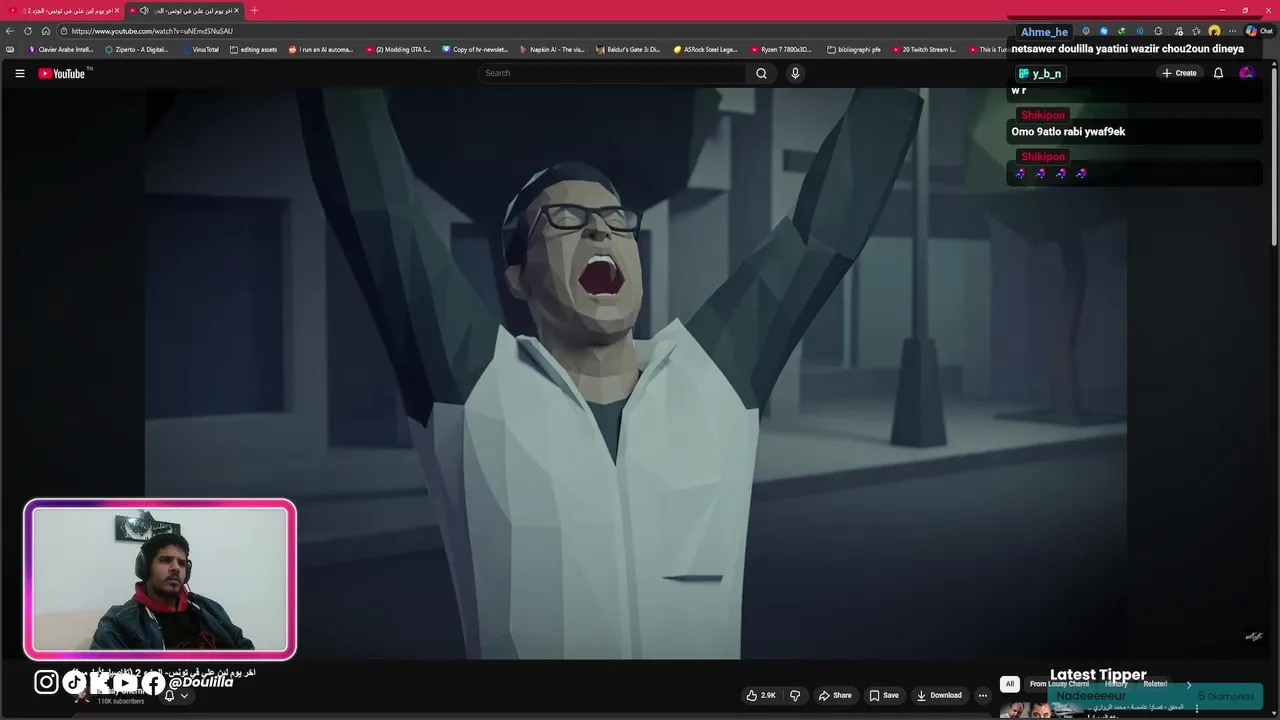The width and height of the screenshot is (1280, 720).
Task: Open subscription notification bell dropdown
Action: pyautogui.click(x=176, y=696)
